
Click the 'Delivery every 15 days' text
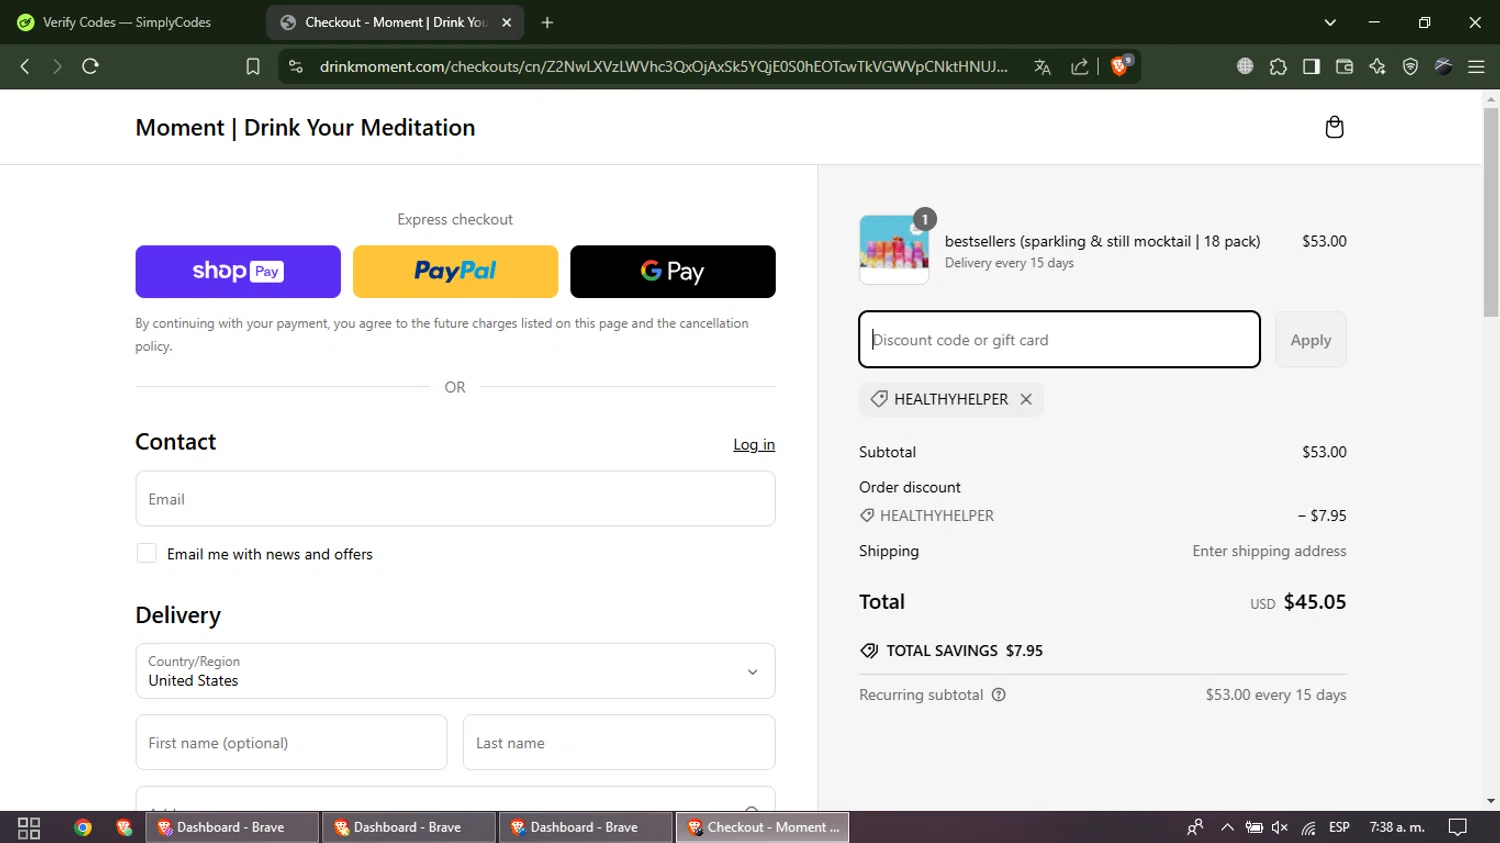(x=1009, y=263)
